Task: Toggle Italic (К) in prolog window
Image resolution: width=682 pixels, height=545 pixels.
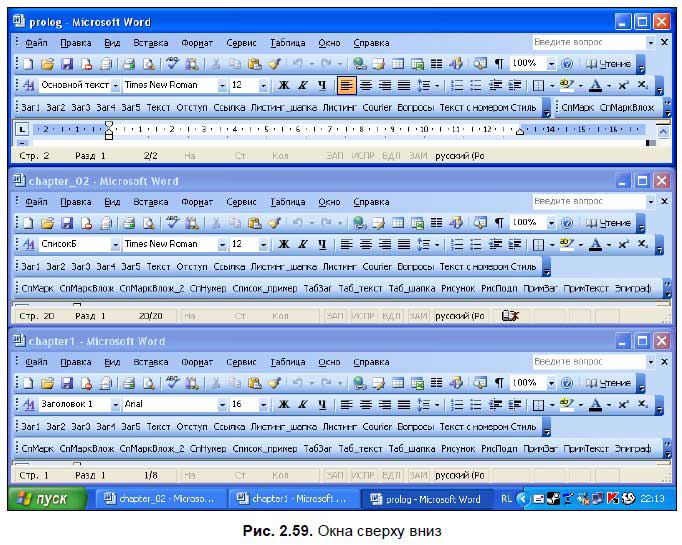Action: pyautogui.click(x=303, y=85)
